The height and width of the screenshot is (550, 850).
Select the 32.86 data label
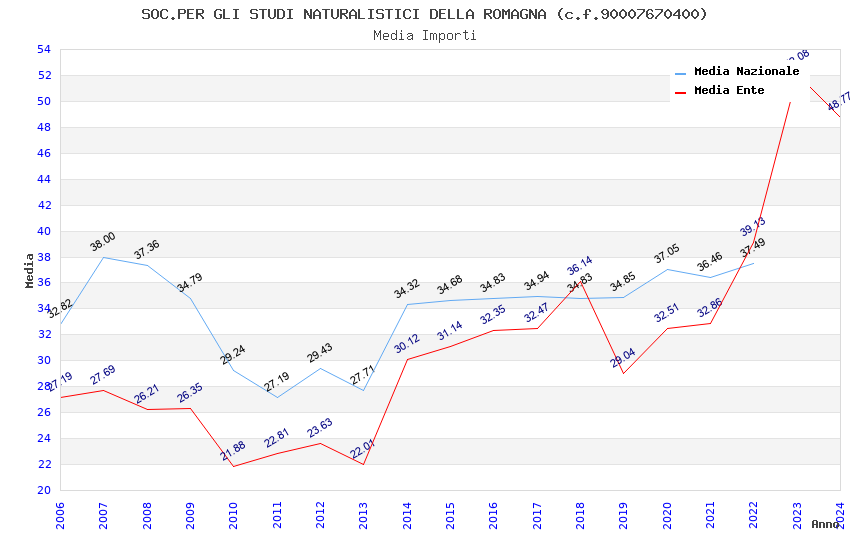coord(710,307)
